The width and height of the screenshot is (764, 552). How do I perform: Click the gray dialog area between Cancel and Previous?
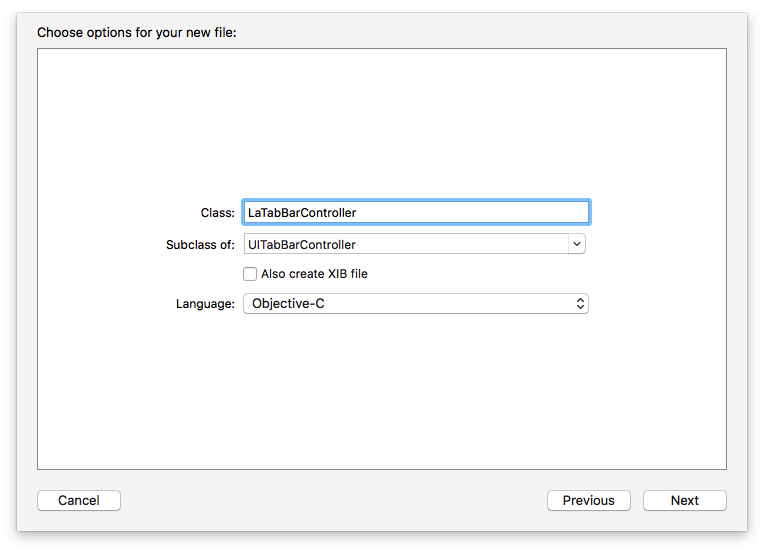pos(330,500)
